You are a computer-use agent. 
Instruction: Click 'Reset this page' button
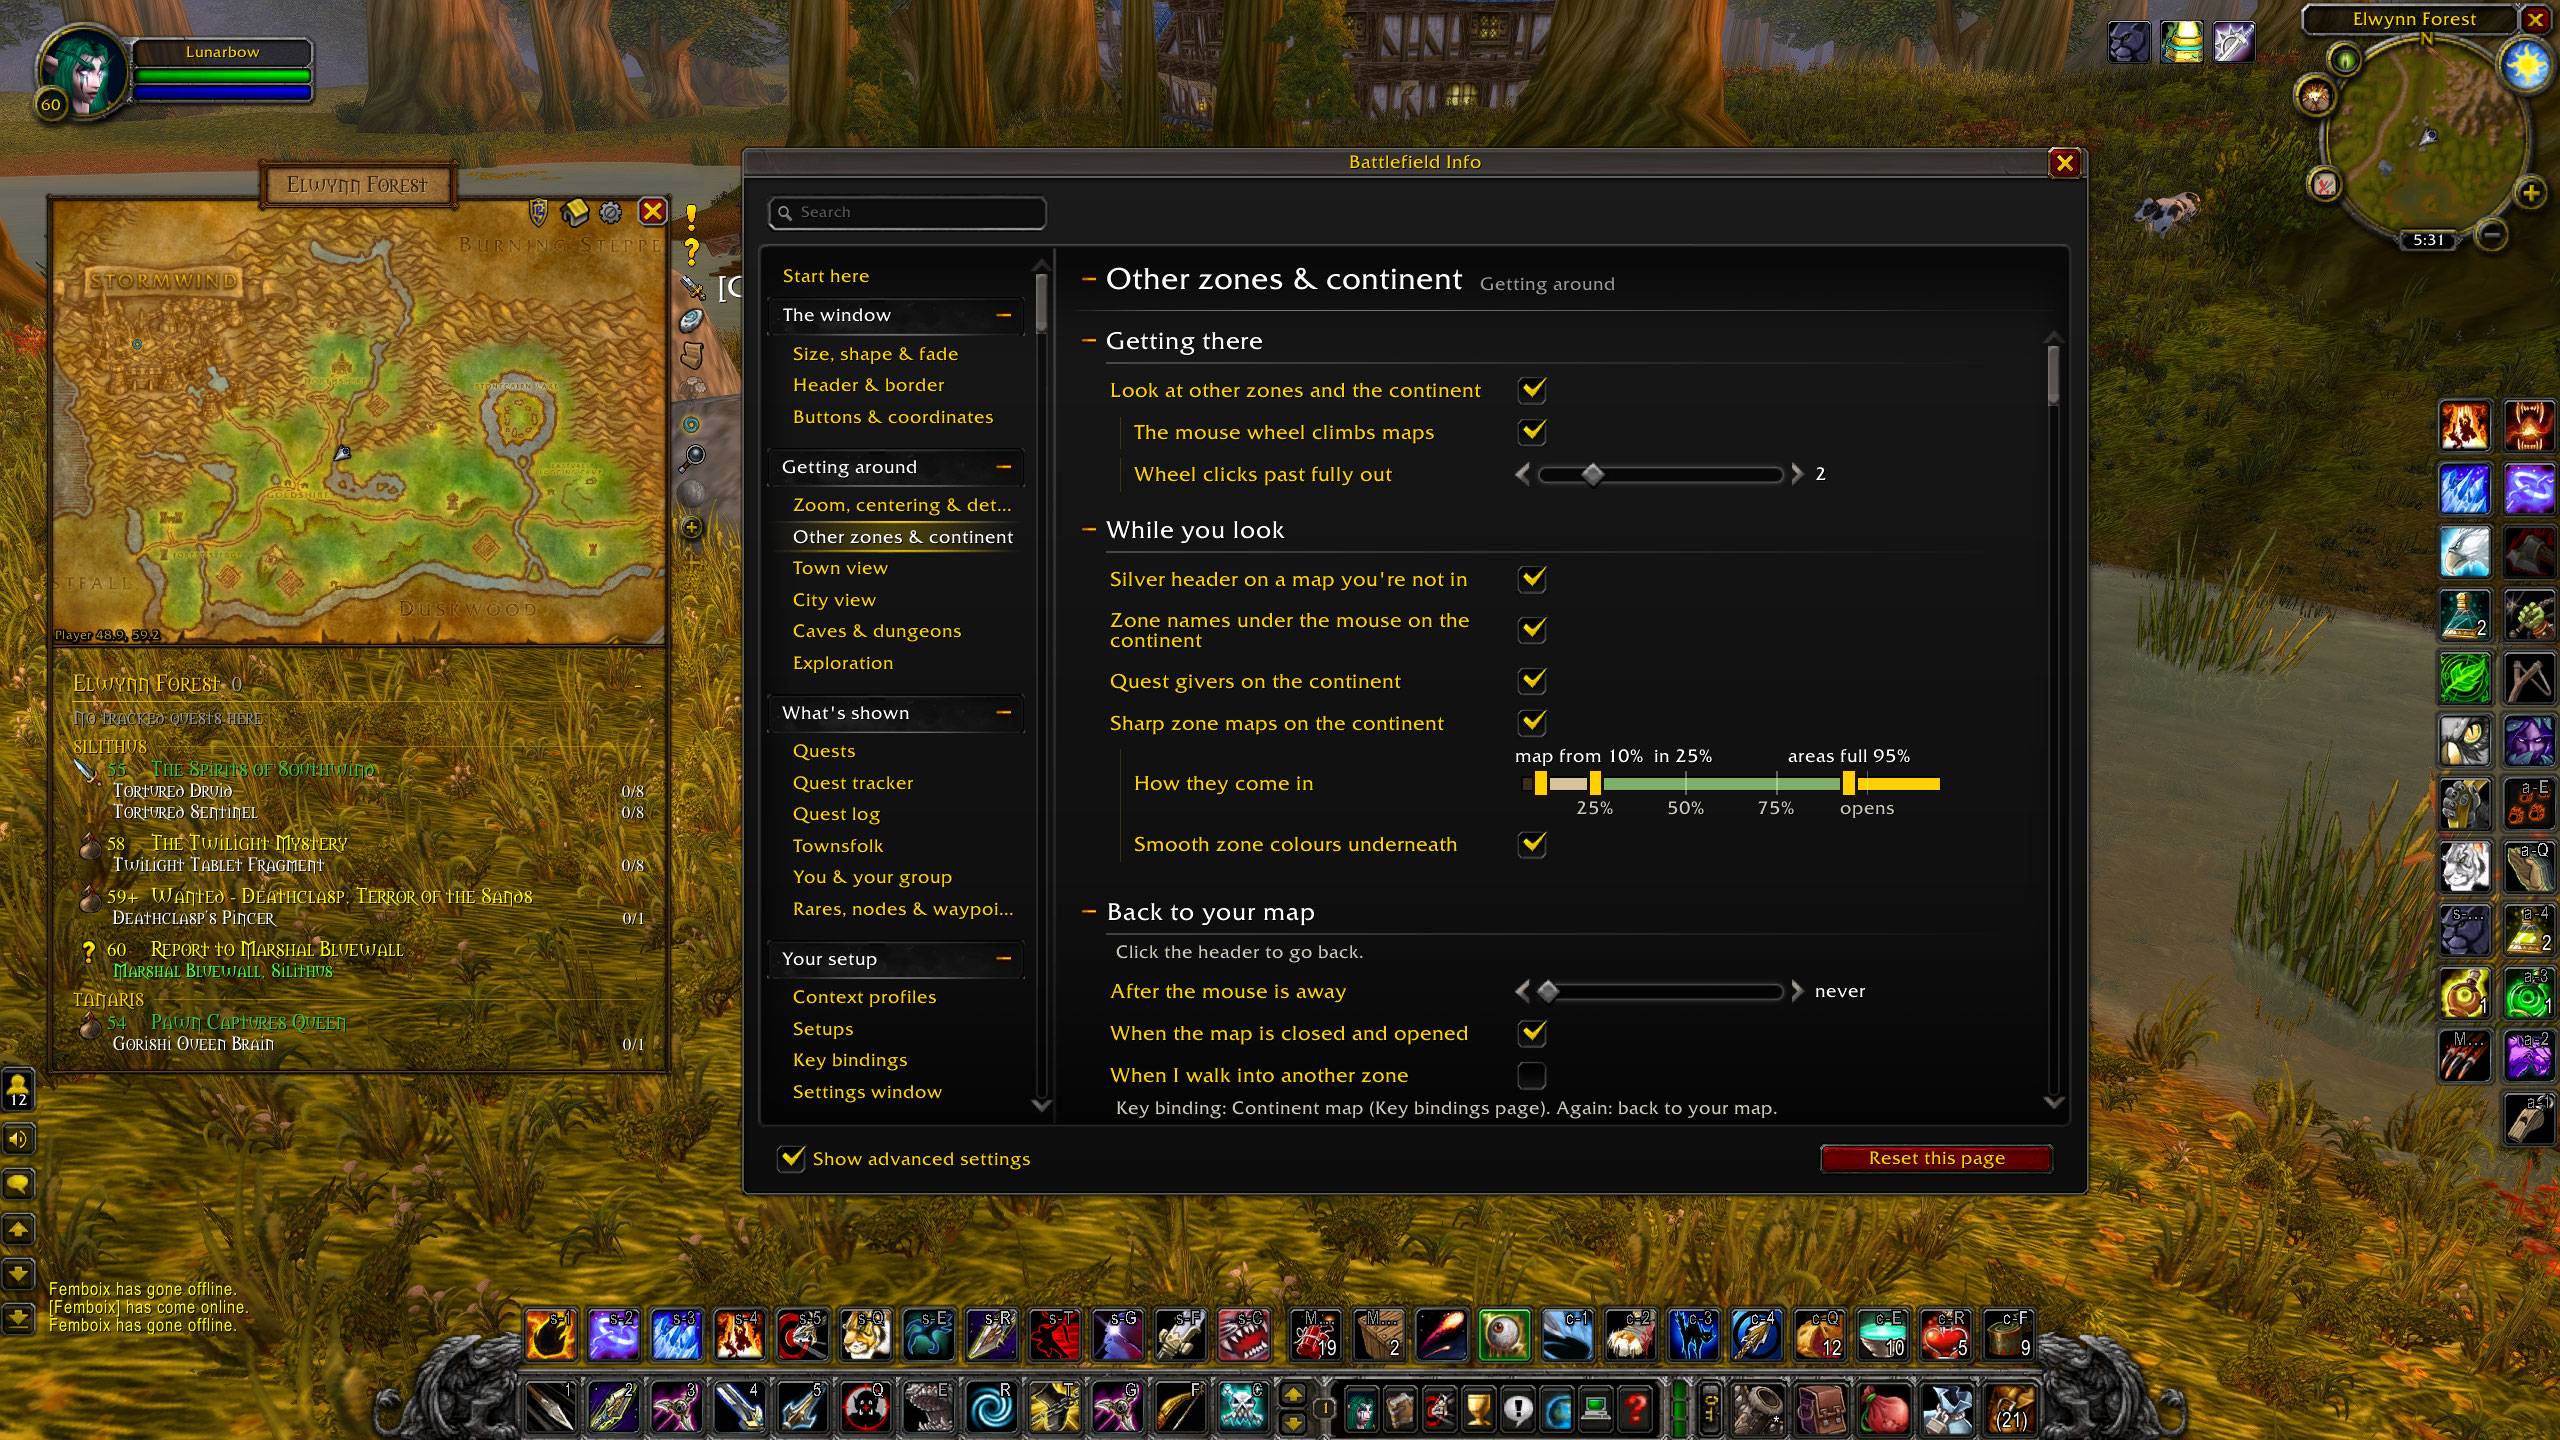pos(1936,1158)
